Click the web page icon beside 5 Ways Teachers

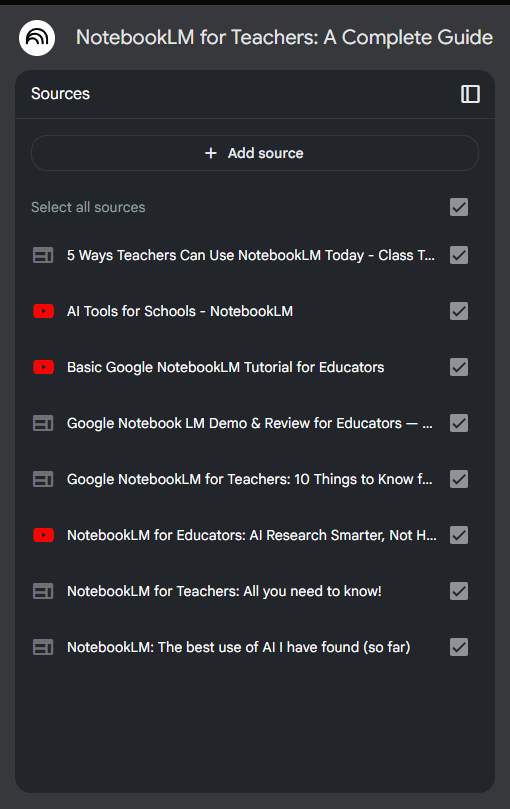(43, 255)
